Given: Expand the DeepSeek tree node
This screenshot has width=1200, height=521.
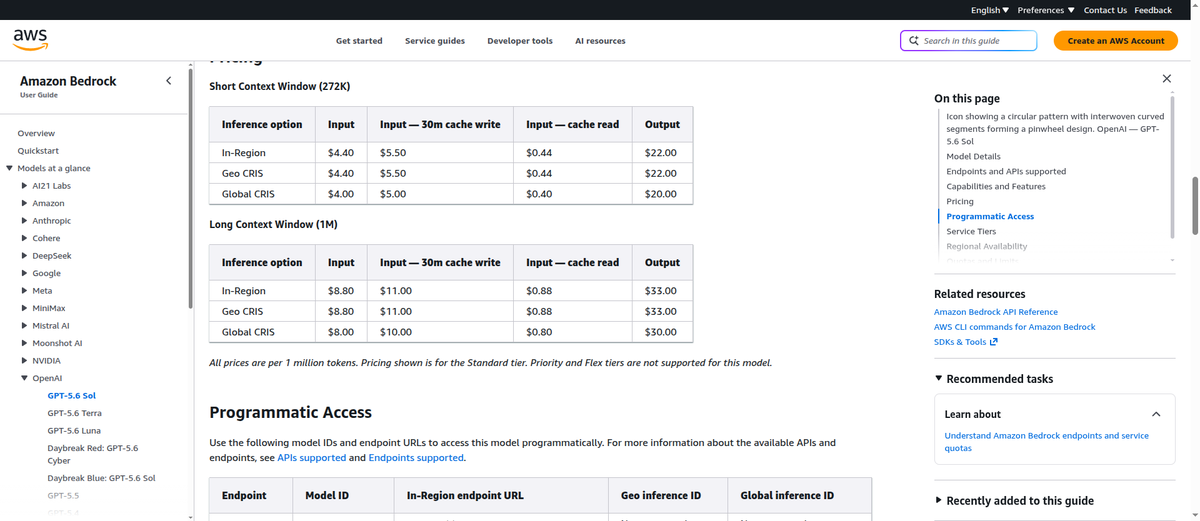Looking at the screenshot, I should coord(25,256).
